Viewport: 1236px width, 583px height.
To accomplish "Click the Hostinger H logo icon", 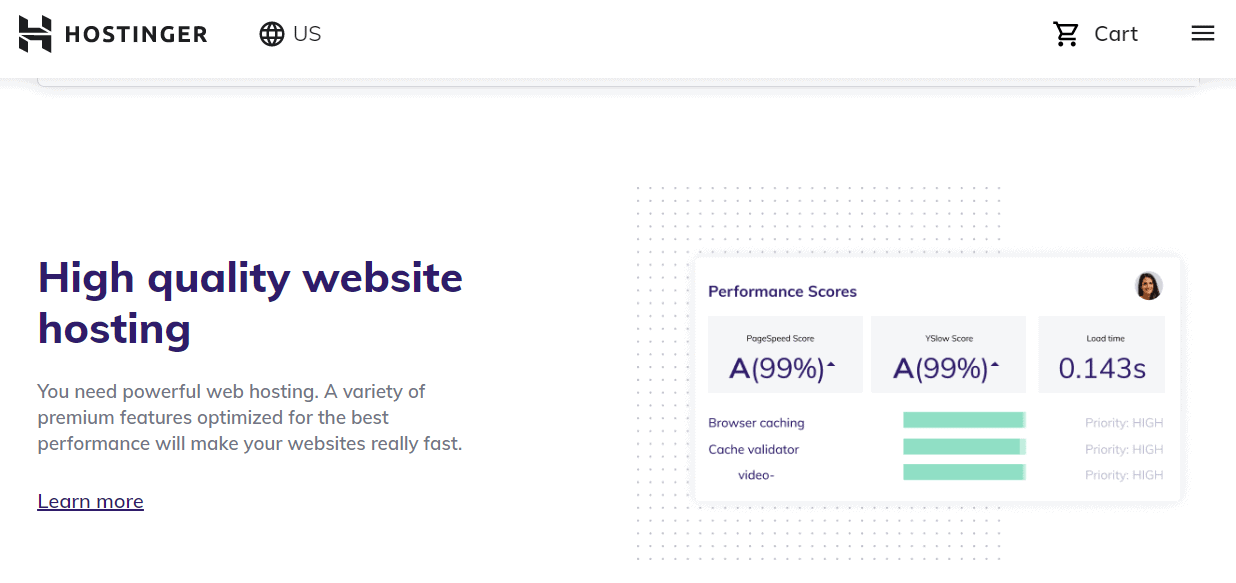I will [x=34, y=34].
